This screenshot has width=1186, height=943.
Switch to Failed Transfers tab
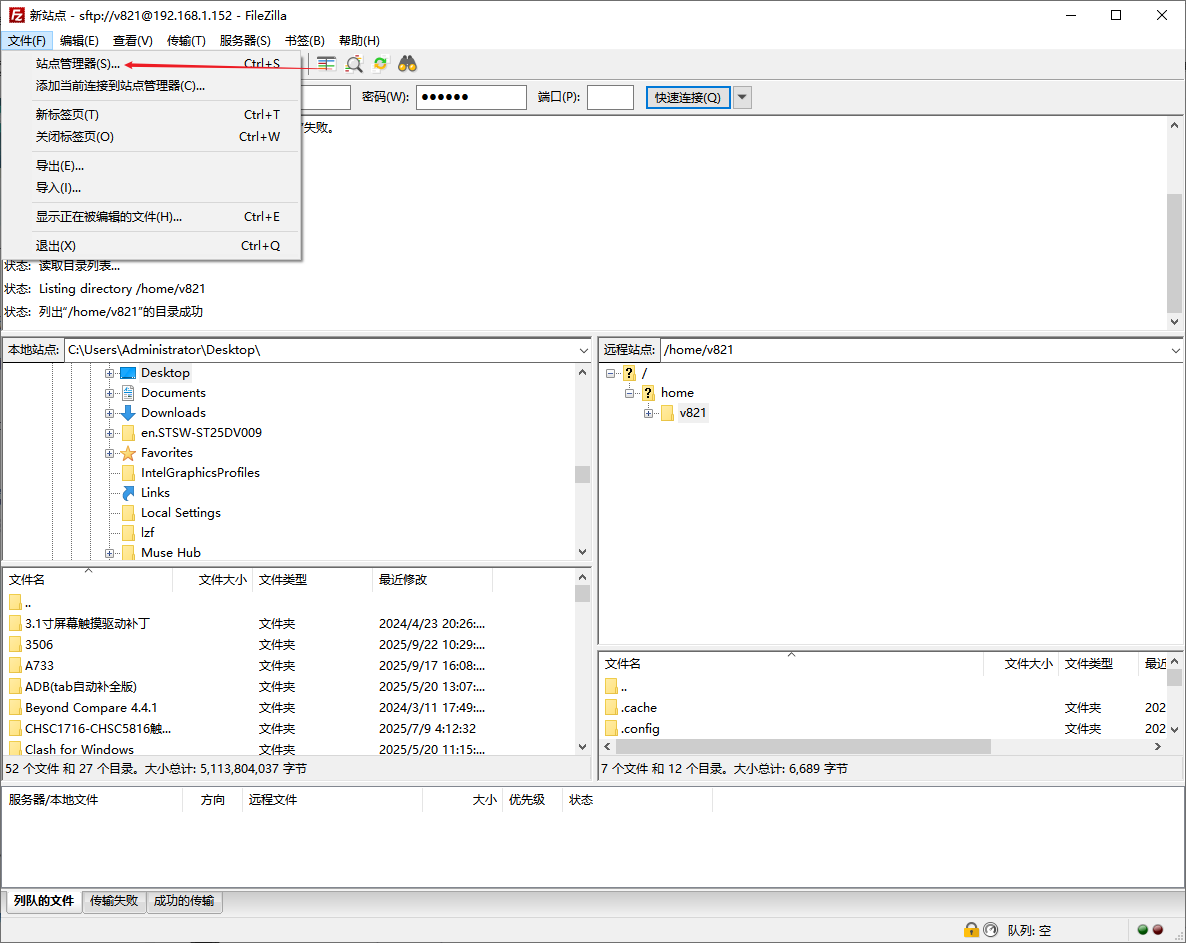(x=114, y=901)
